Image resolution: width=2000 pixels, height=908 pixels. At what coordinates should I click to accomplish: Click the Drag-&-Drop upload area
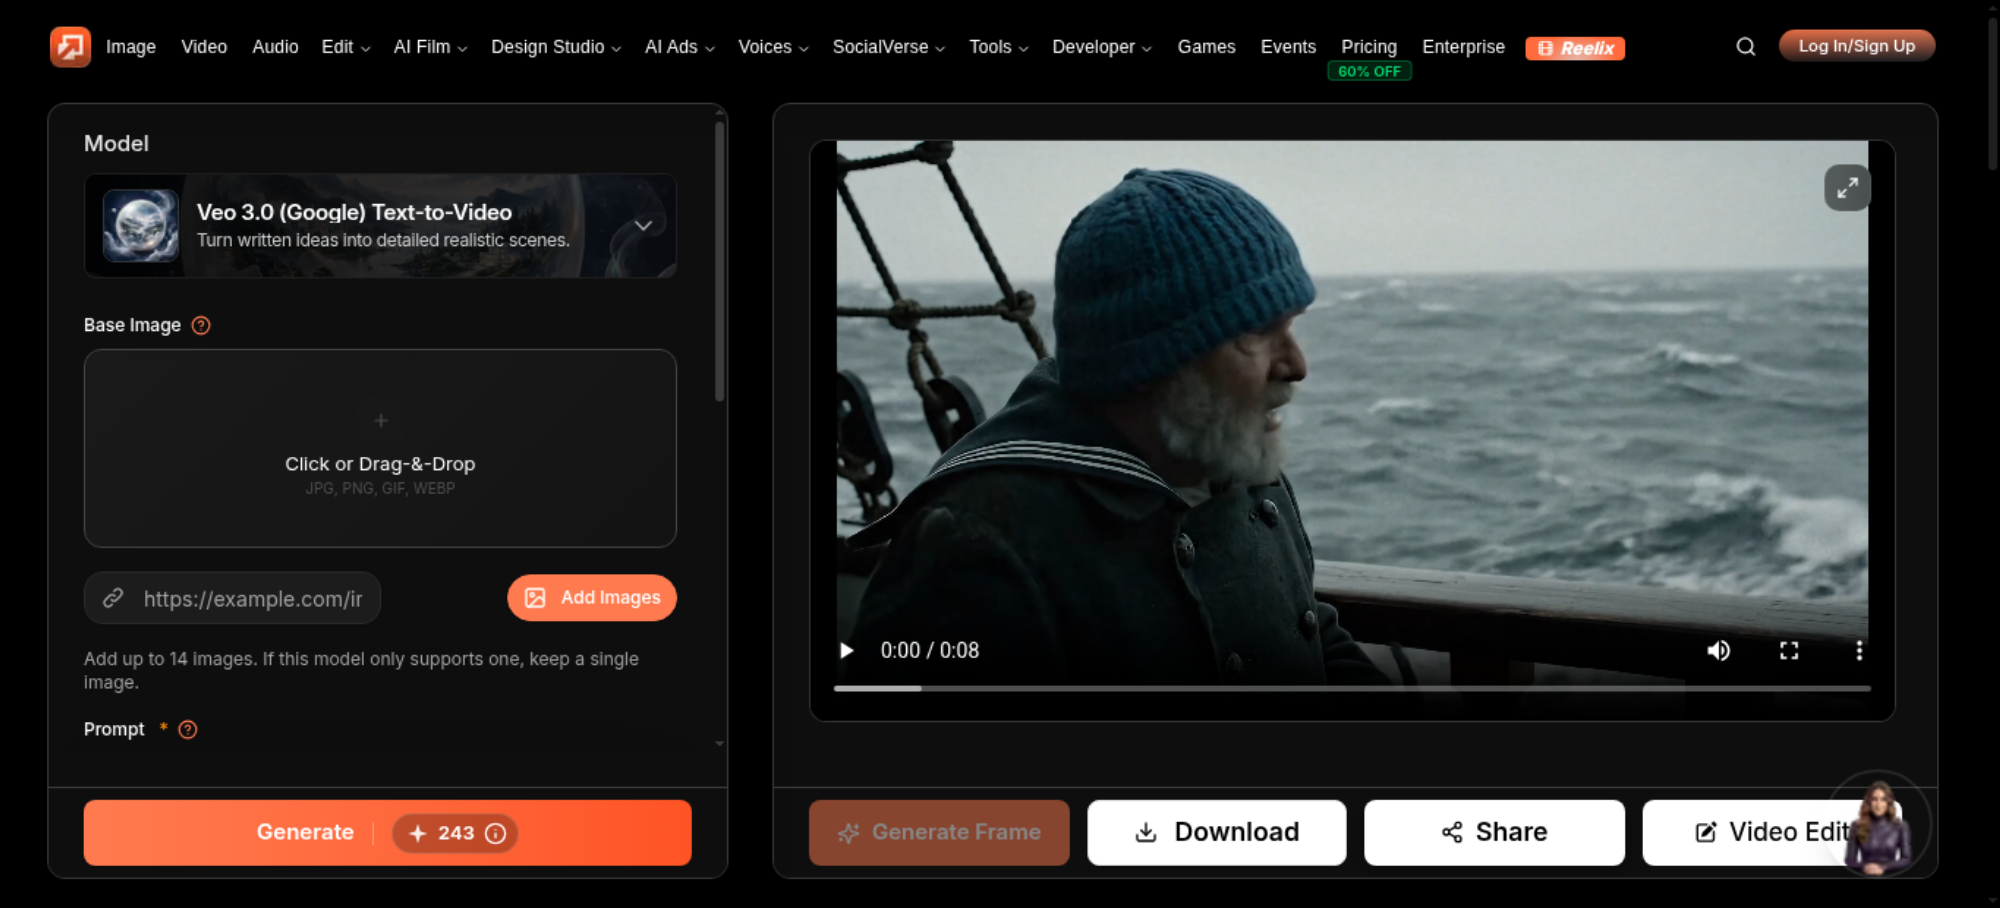pos(380,448)
